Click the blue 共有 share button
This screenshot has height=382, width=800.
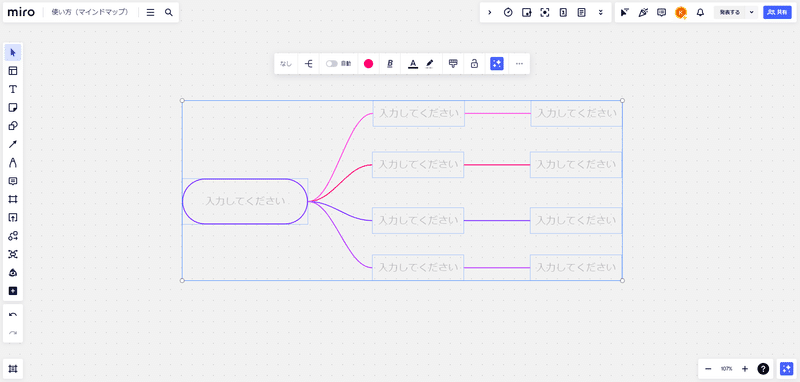tap(778, 12)
